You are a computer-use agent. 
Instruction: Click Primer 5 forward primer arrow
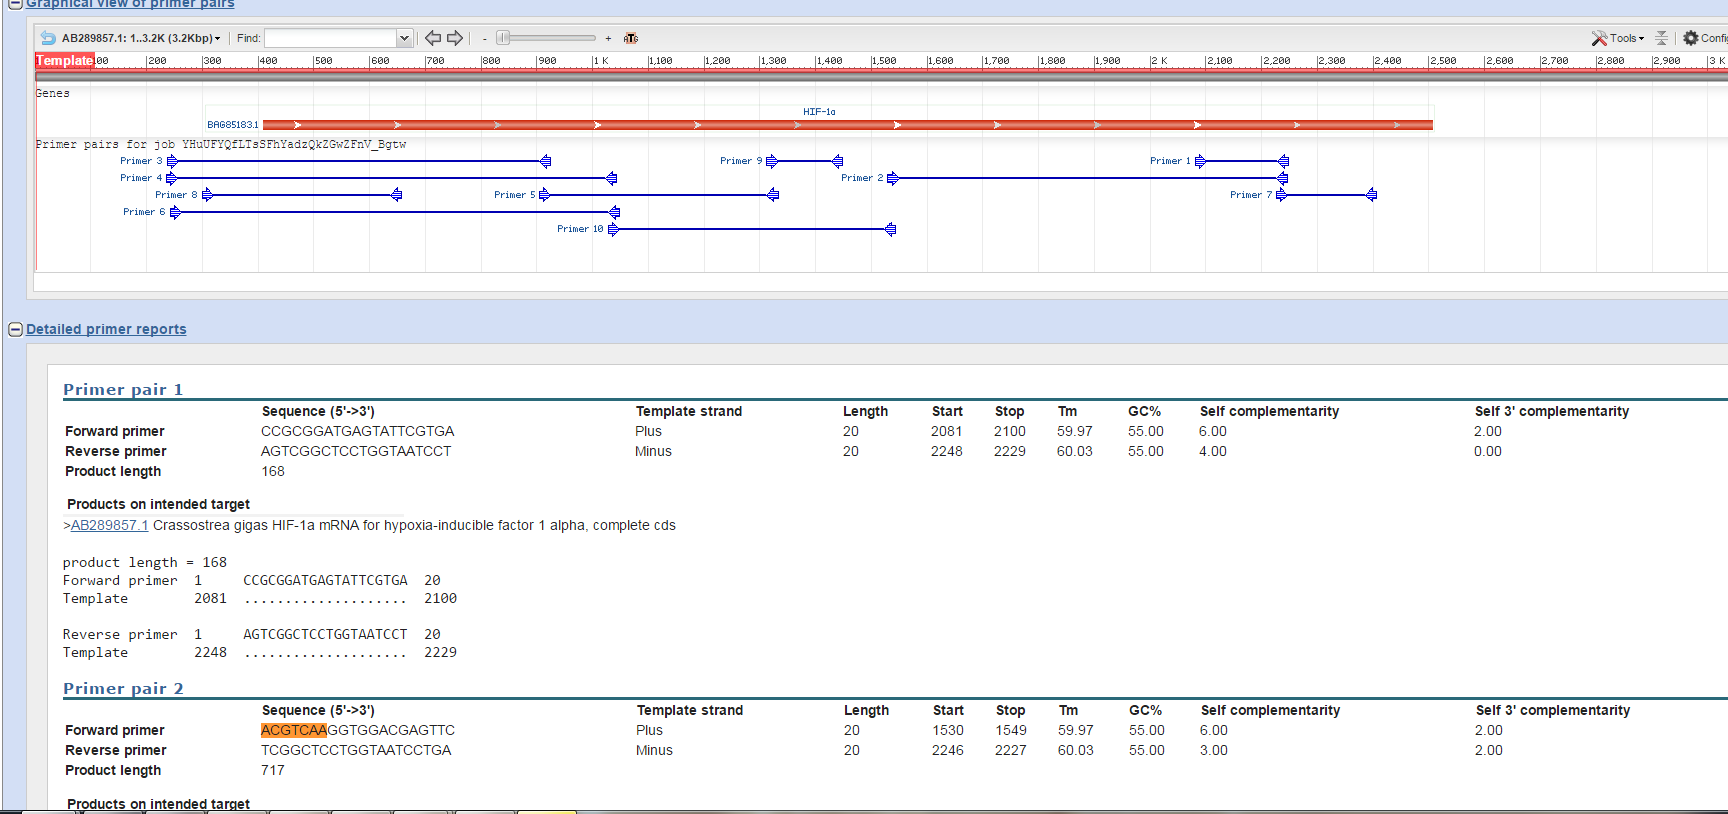click(544, 195)
